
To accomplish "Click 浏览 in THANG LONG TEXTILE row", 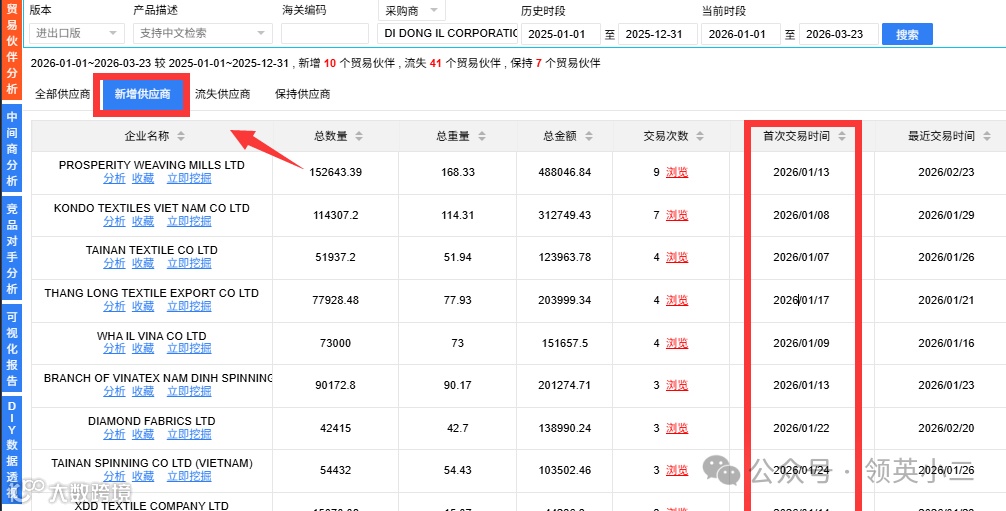I will coord(677,300).
